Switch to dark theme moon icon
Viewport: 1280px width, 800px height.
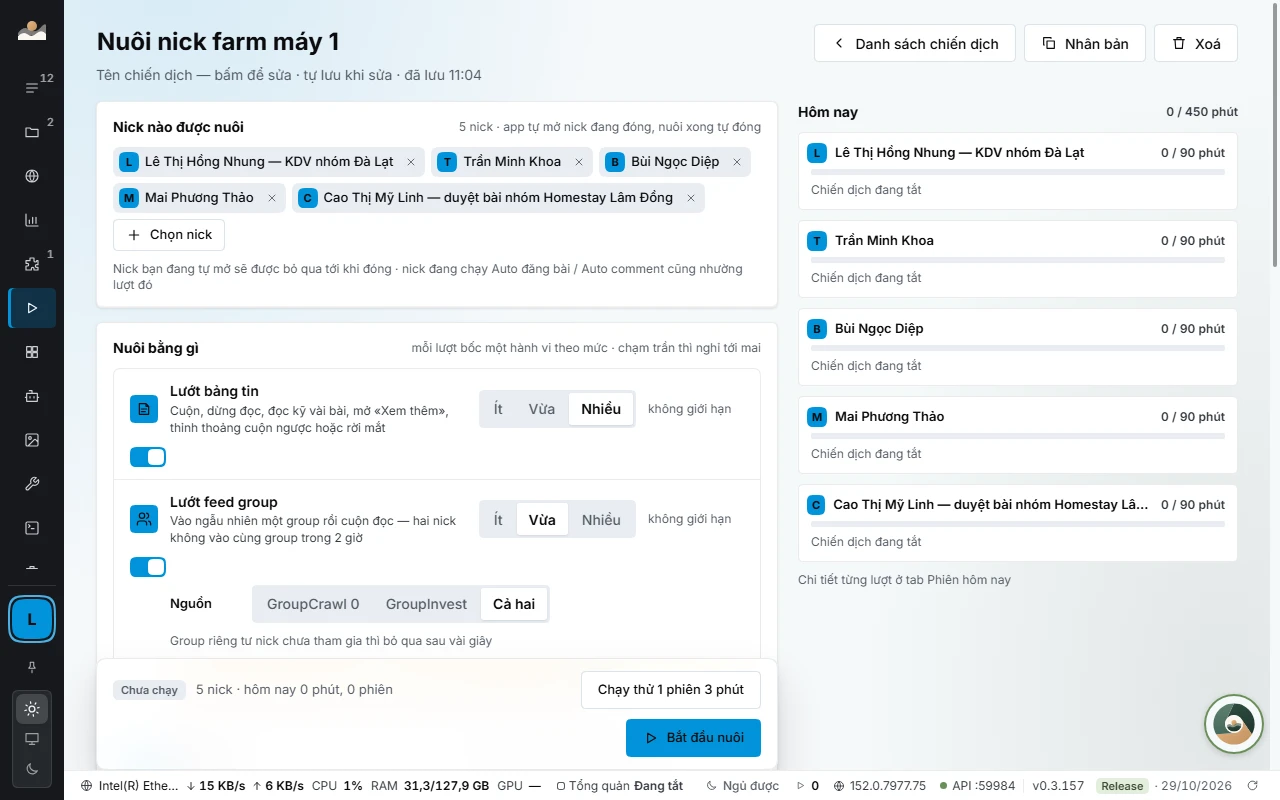[x=32, y=768]
